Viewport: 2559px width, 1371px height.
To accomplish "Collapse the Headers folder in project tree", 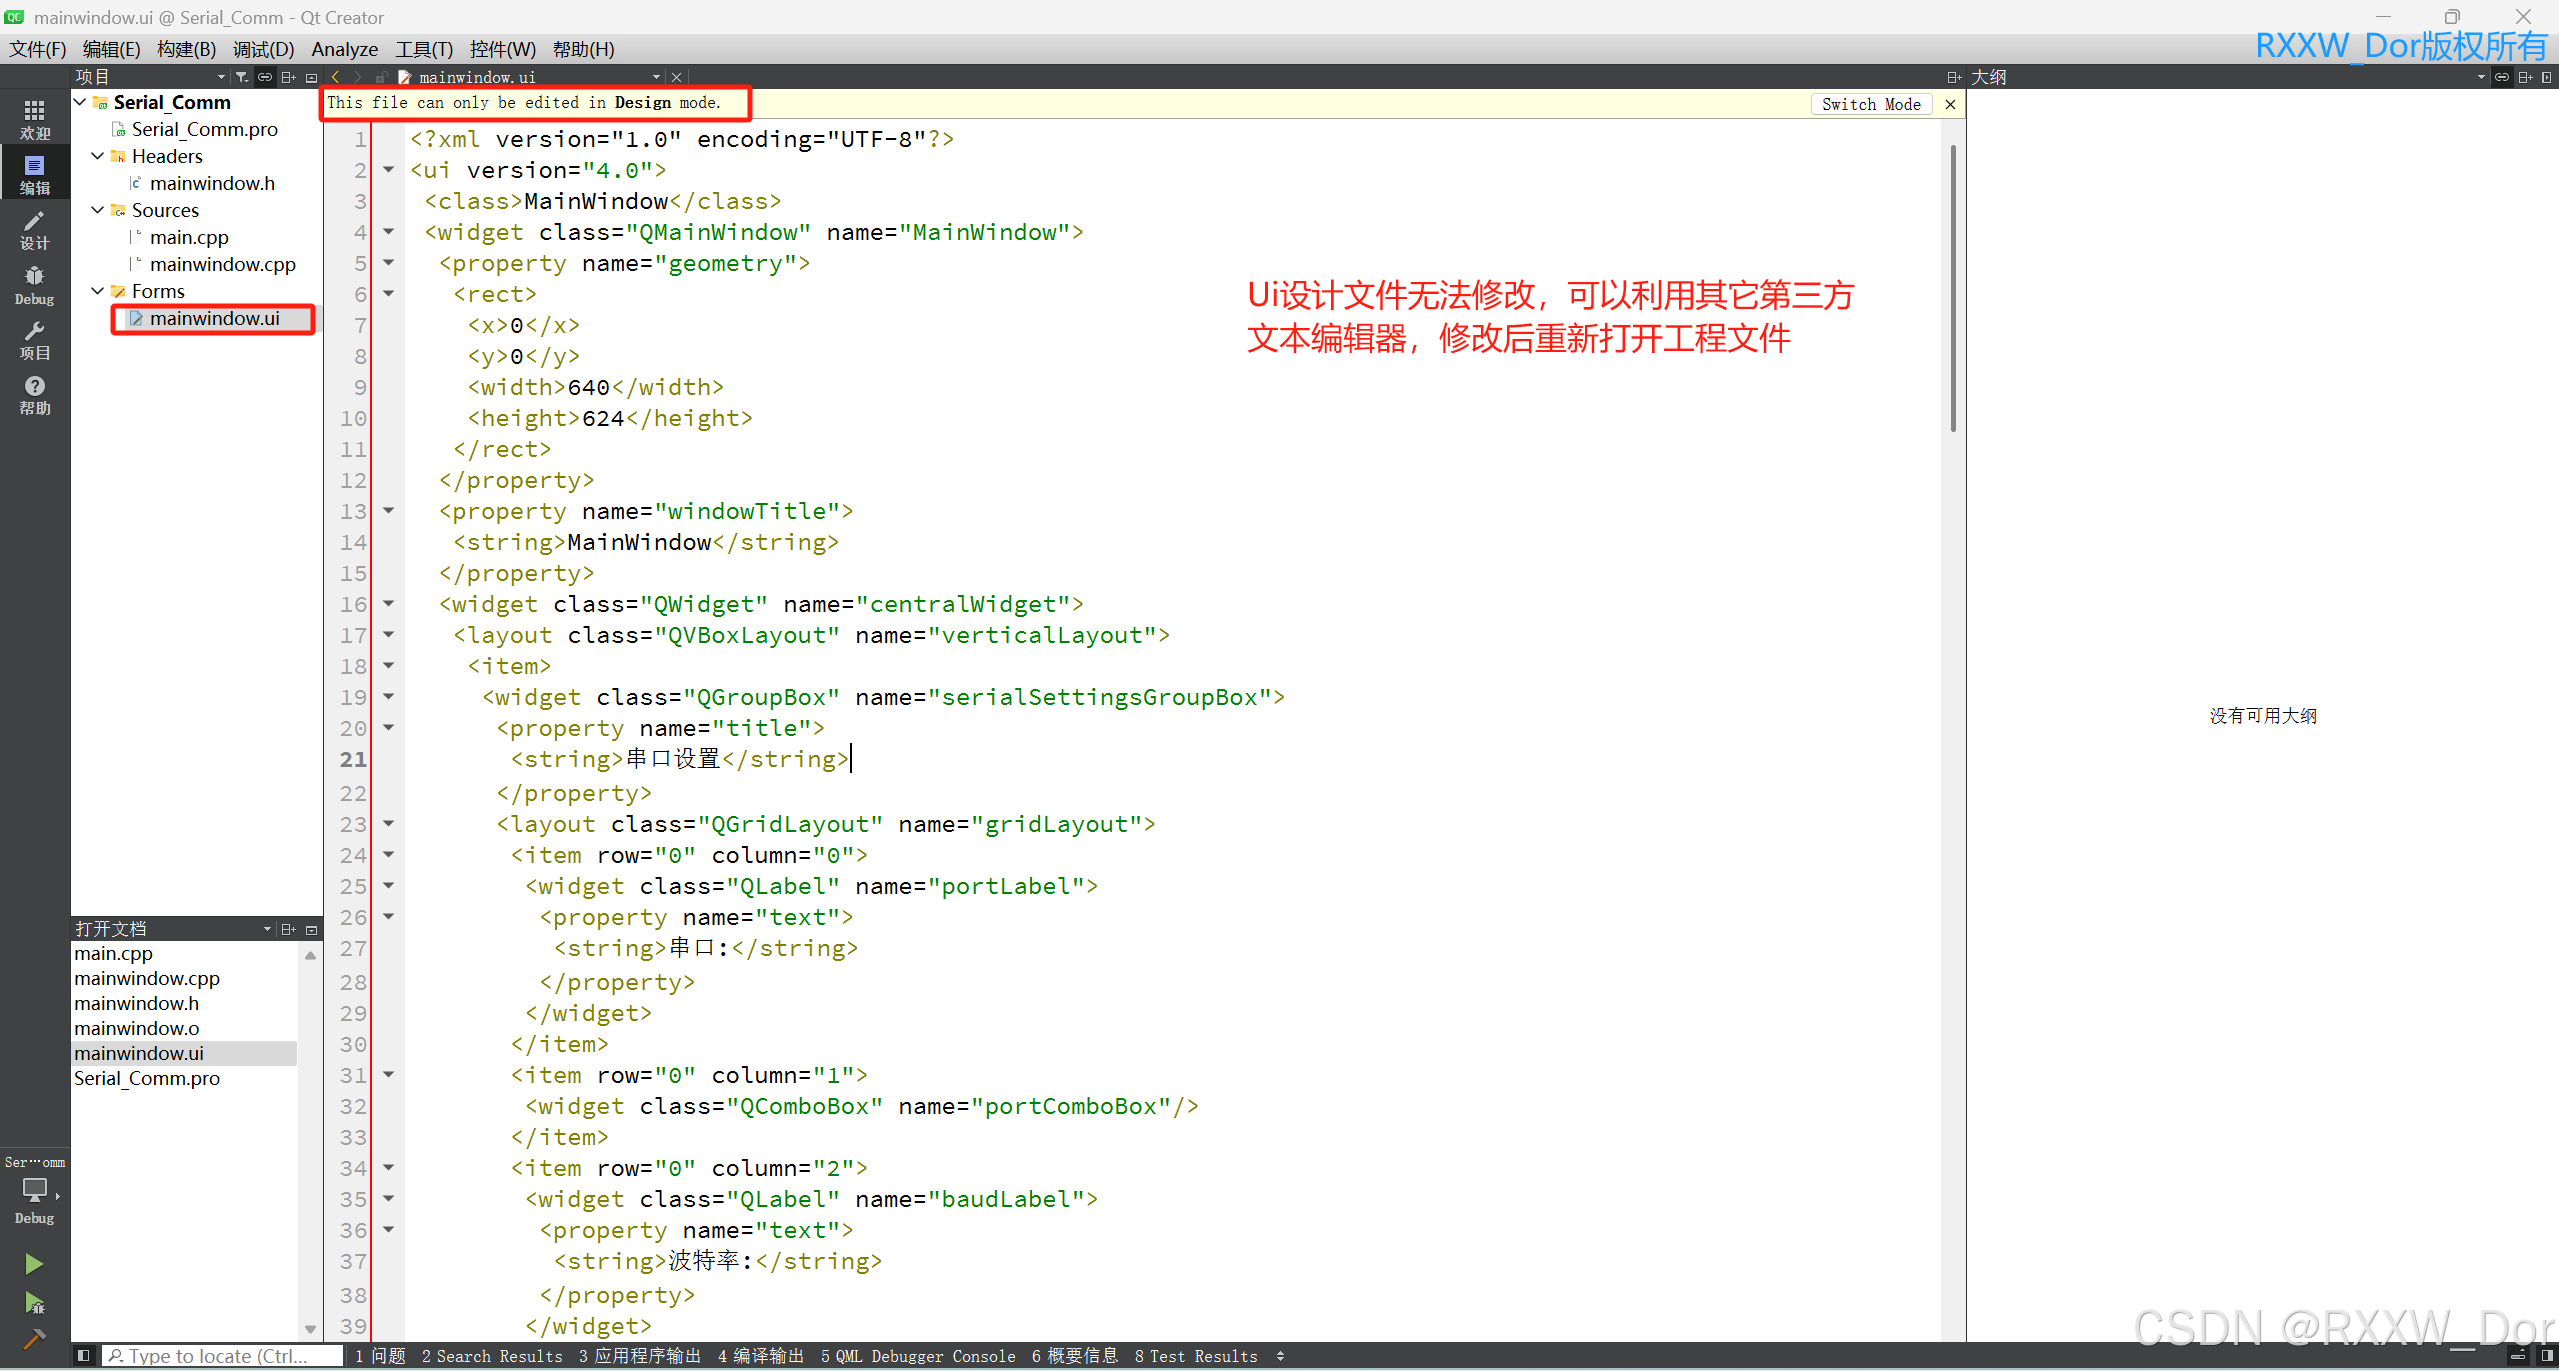I will click(98, 156).
